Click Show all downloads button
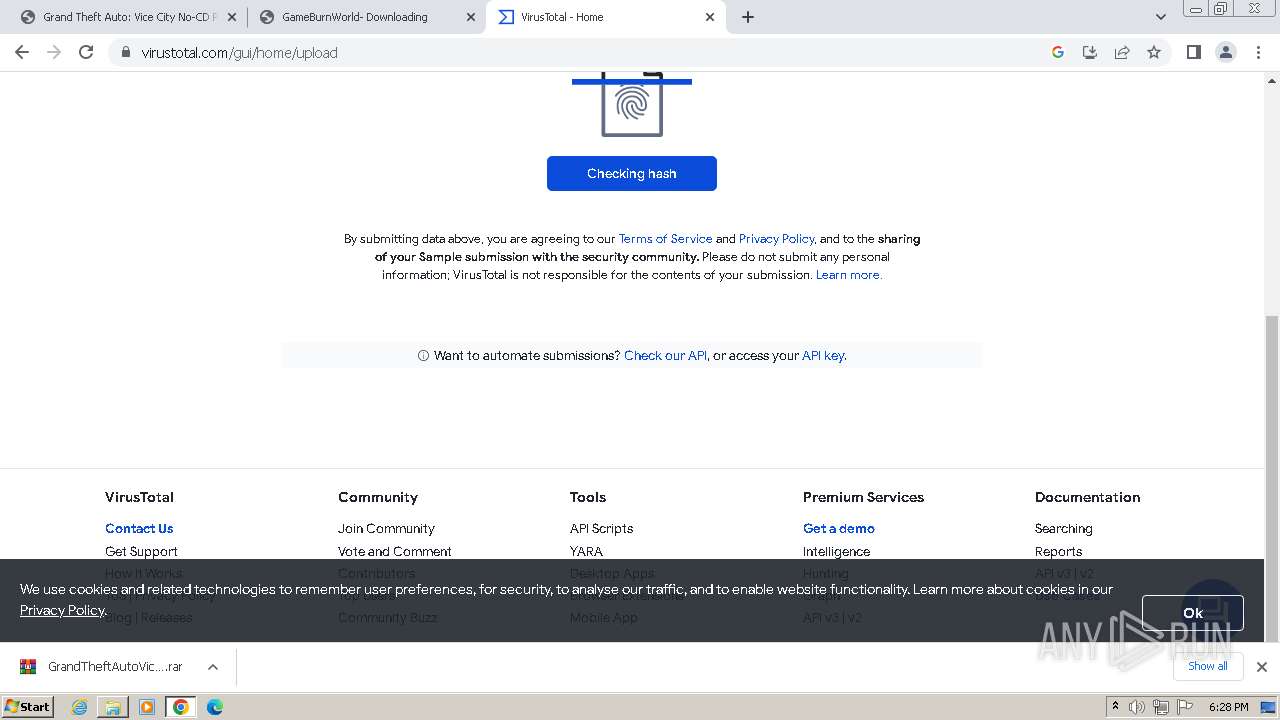Screen dimensions: 1280x720 click(x=1208, y=666)
